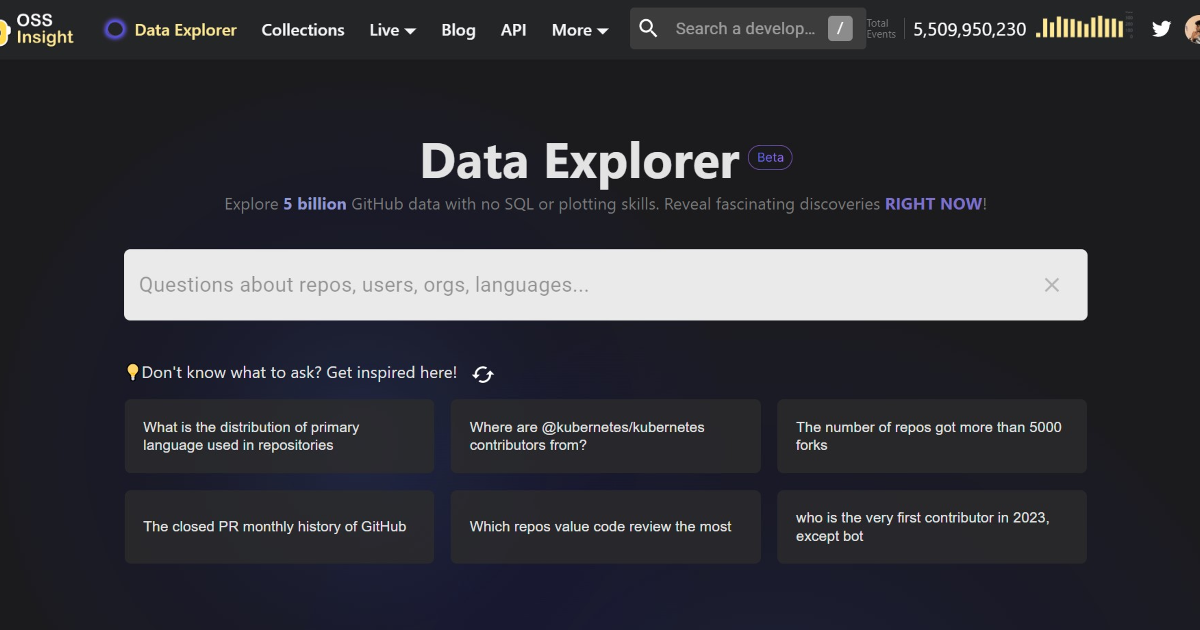This screenshot has height=630, width=1200.
Task: Follow the RIGHT NOW link
Action: point(932,204)
